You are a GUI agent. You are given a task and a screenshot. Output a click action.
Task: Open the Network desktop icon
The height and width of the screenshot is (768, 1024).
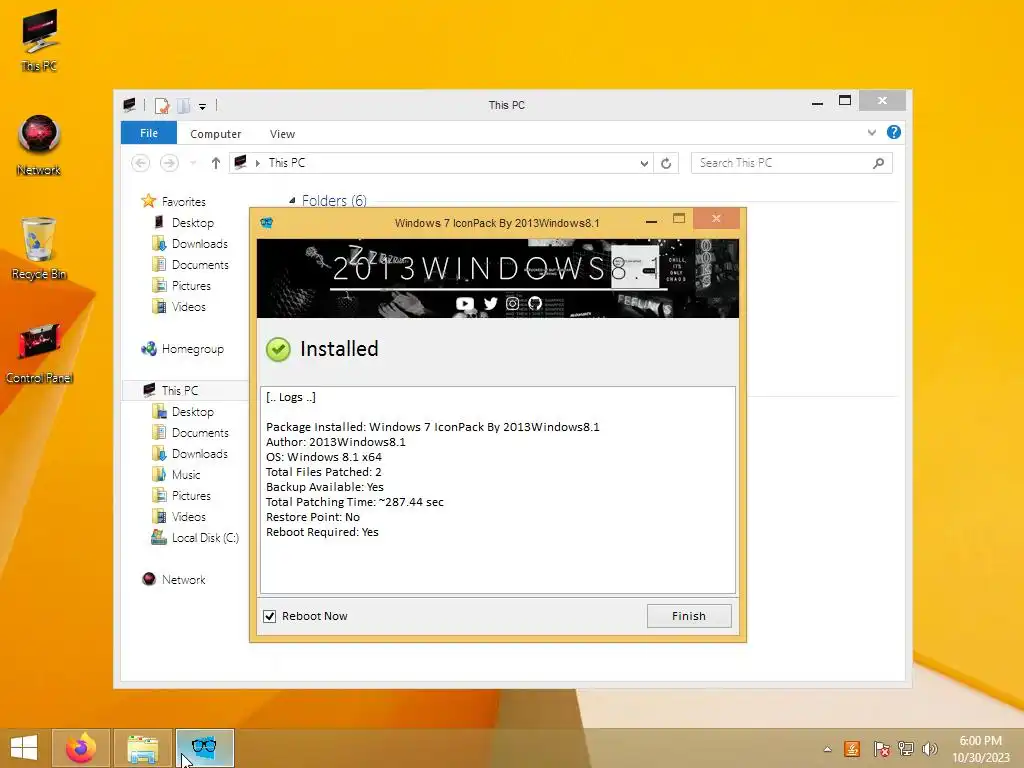39,144
